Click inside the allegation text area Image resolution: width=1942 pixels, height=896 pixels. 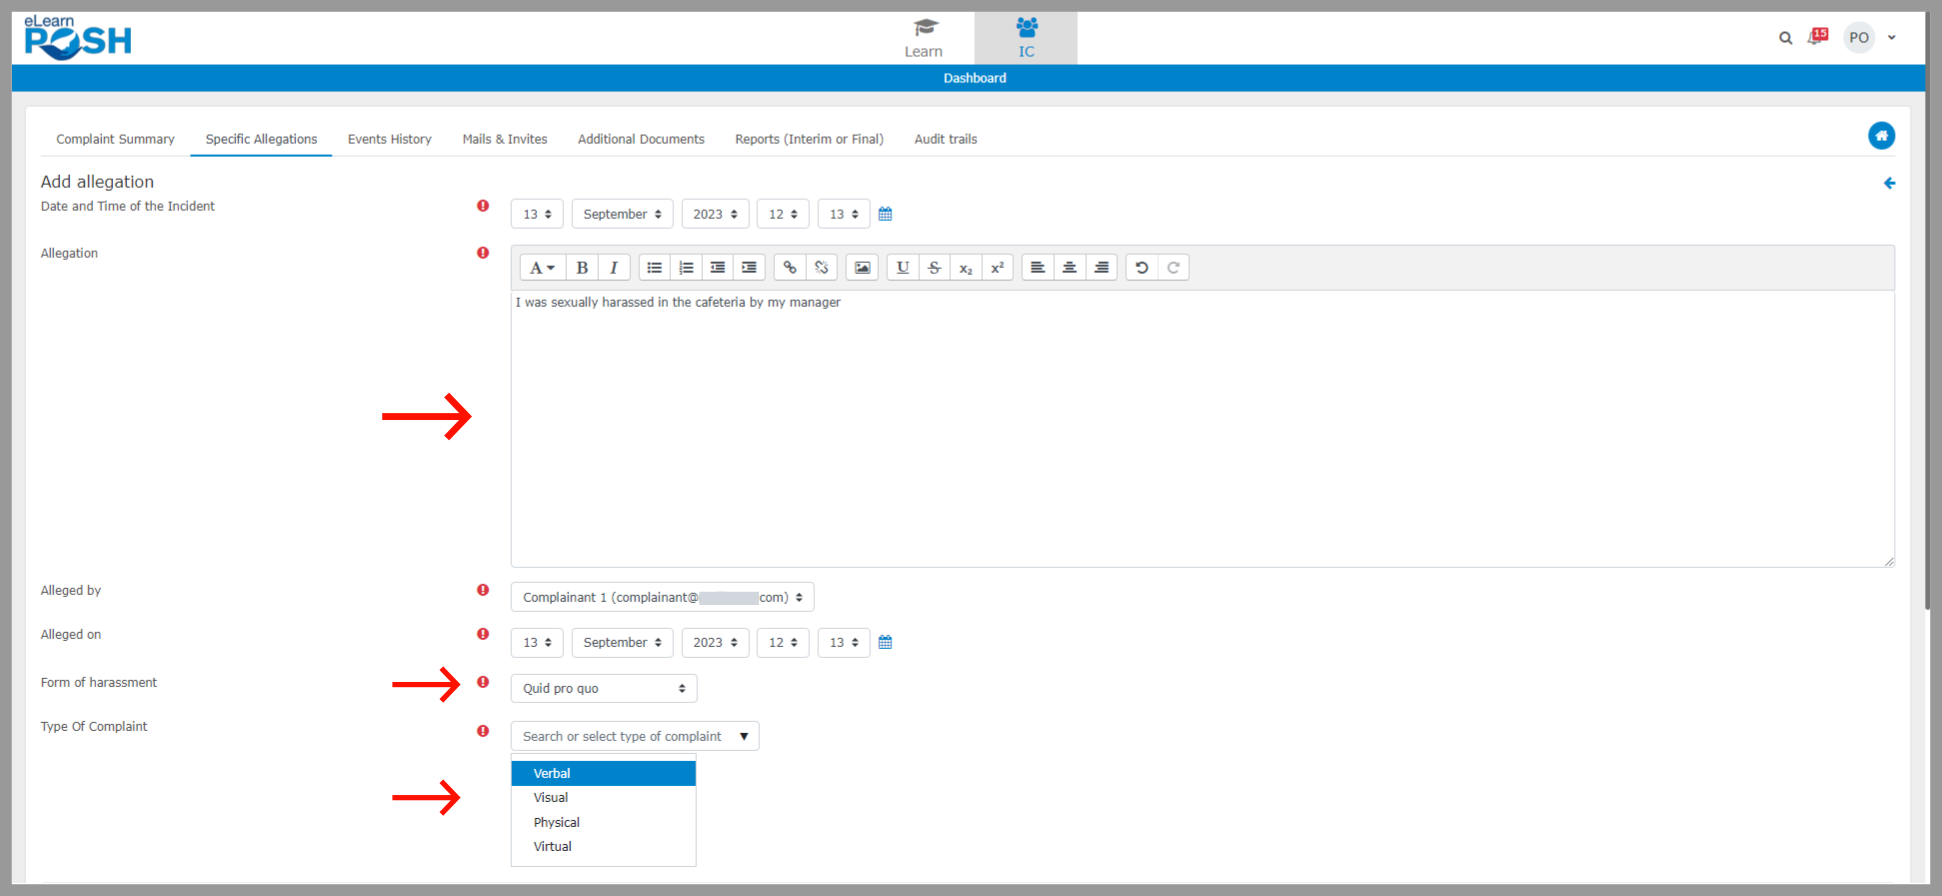[x=1200, y=430]
